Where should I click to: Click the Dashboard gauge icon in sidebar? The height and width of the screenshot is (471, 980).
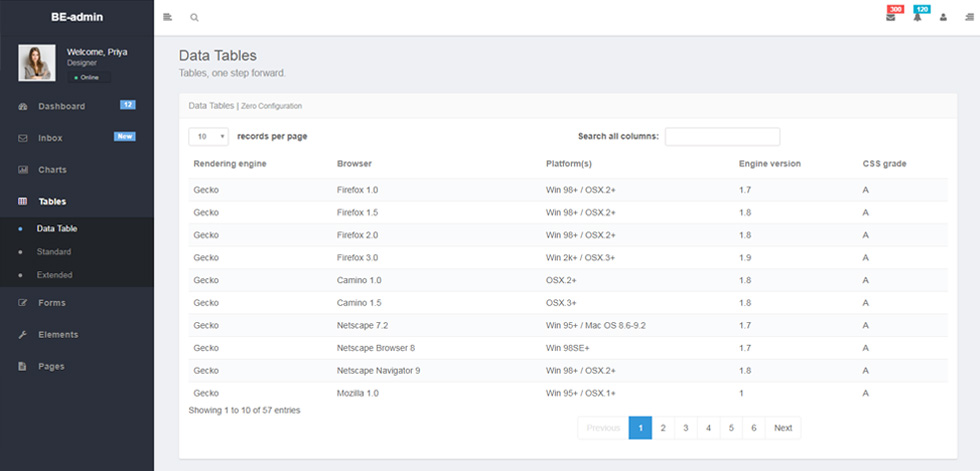pyautogui.click(x=23, y=106)
